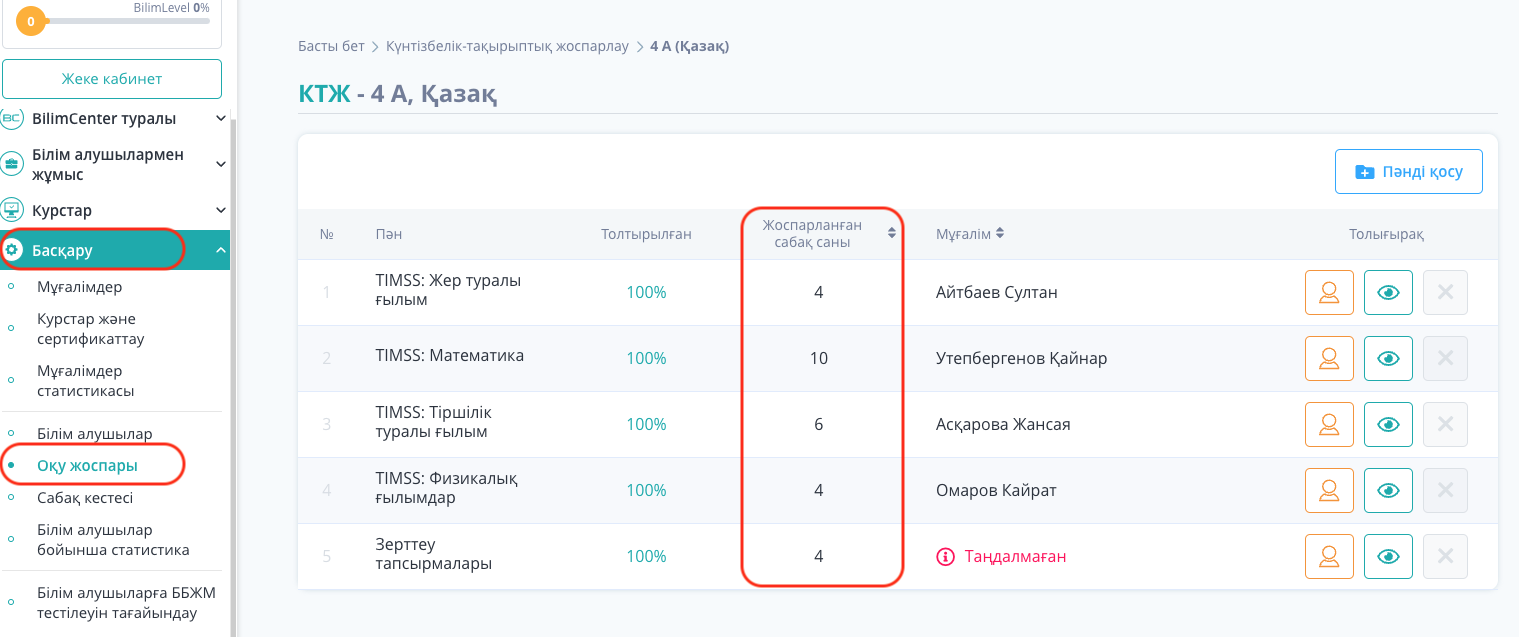Open Курстар және сертификаттау item
1519x637 pixels.
coord(91,329)
